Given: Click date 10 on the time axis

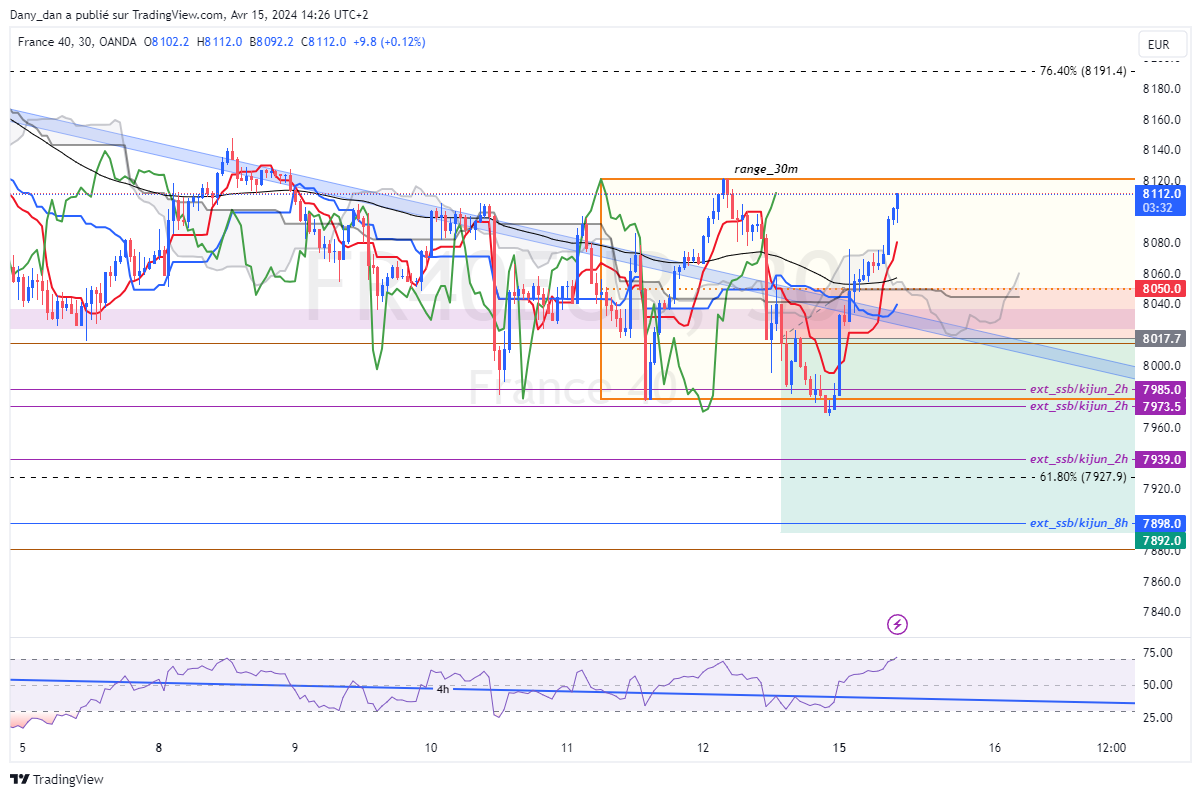Looking at the screenshot, I should pyautogui.click(x=431, y=747).
